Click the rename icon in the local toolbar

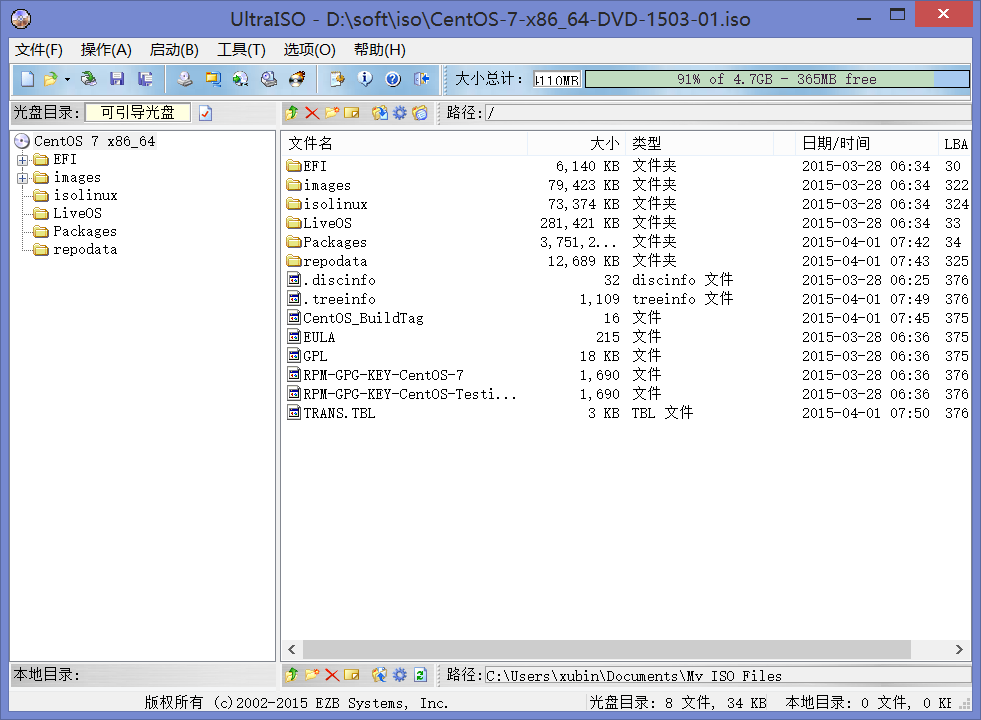(352, 675)
